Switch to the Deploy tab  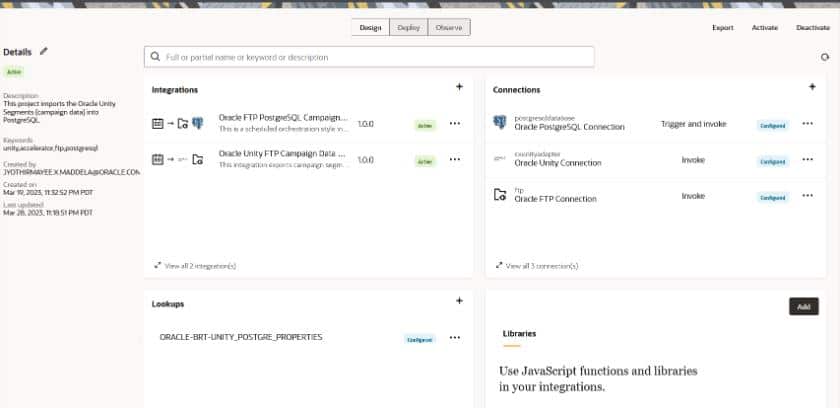click(409, 28)
